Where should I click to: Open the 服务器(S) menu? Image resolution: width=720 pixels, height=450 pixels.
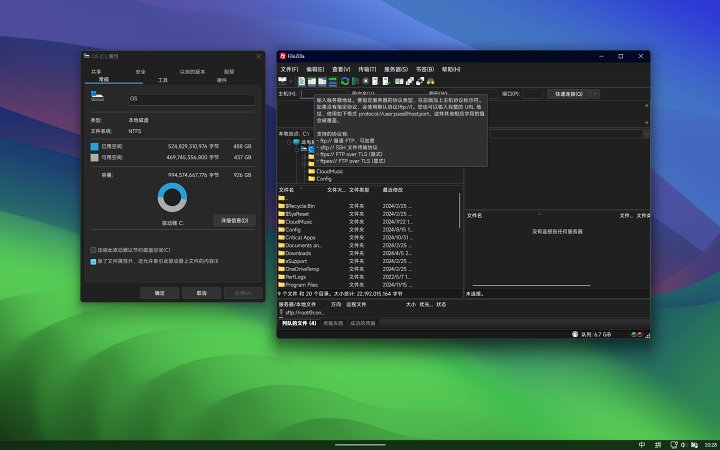click(x=396, y=69)
